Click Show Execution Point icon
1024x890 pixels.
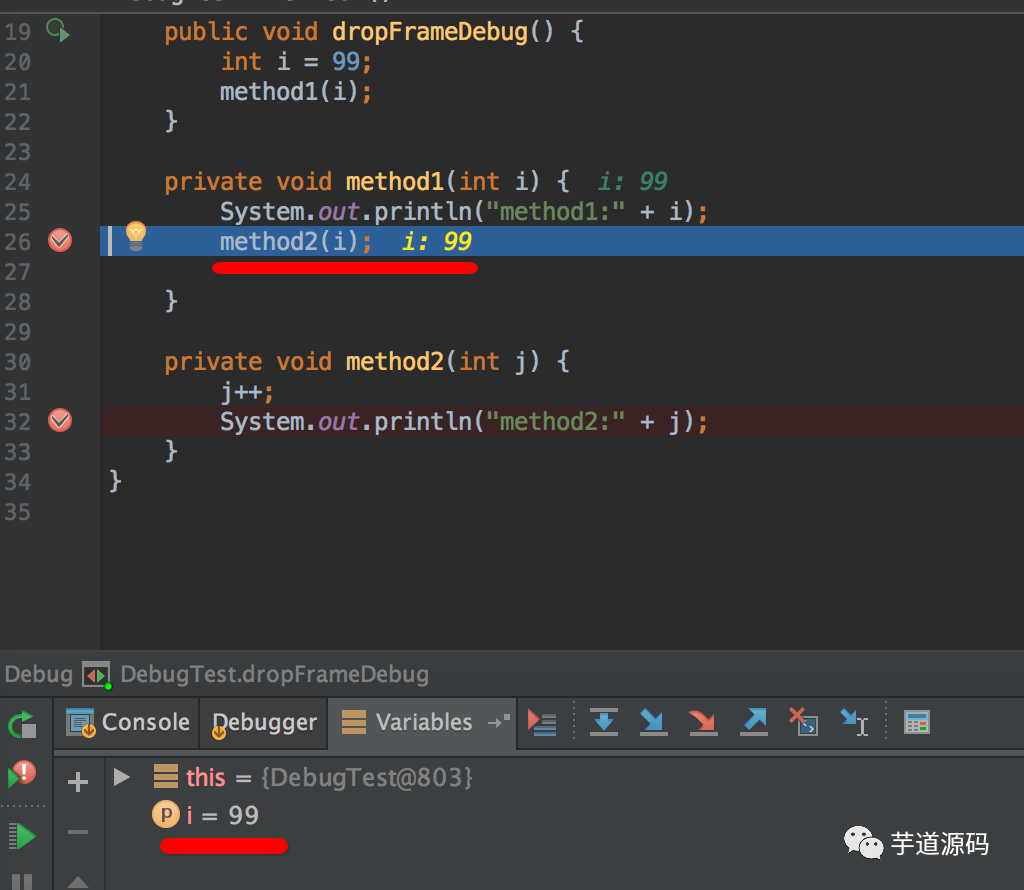coord(541,722)
